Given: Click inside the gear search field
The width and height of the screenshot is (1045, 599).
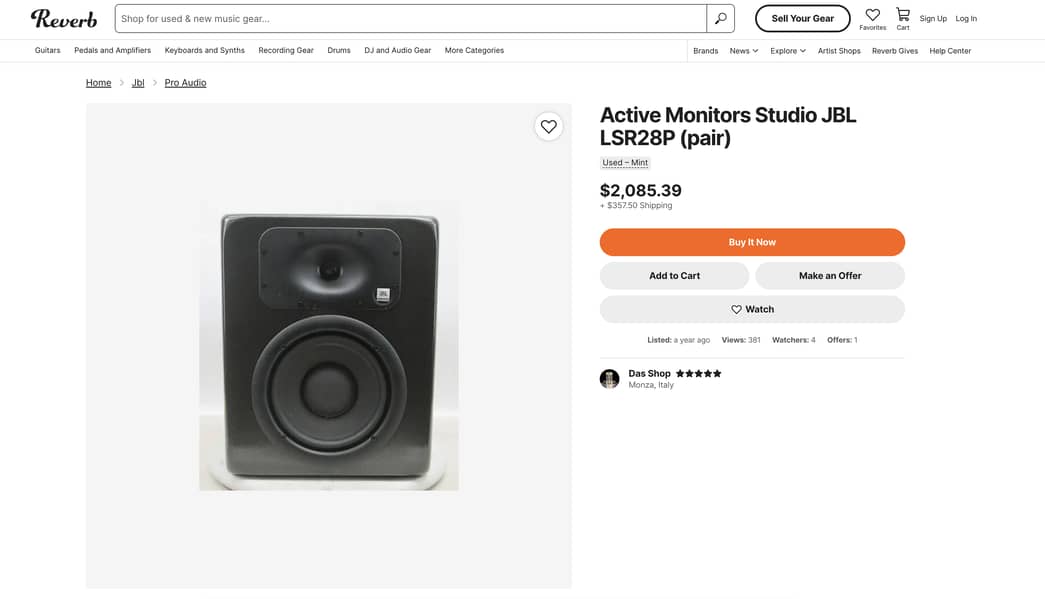Looking at the screenshot, I should [400, 18].
